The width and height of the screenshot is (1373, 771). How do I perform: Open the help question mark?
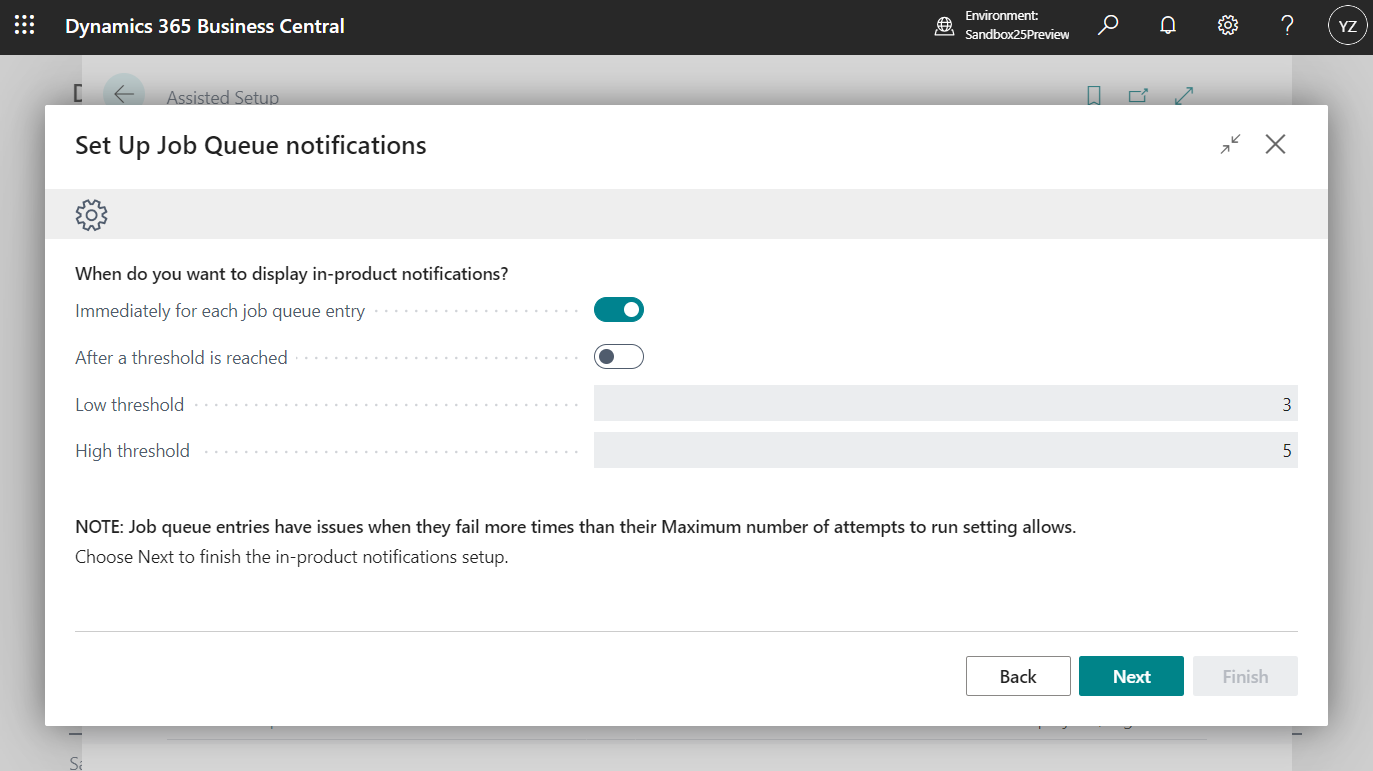pos(1287,25)
